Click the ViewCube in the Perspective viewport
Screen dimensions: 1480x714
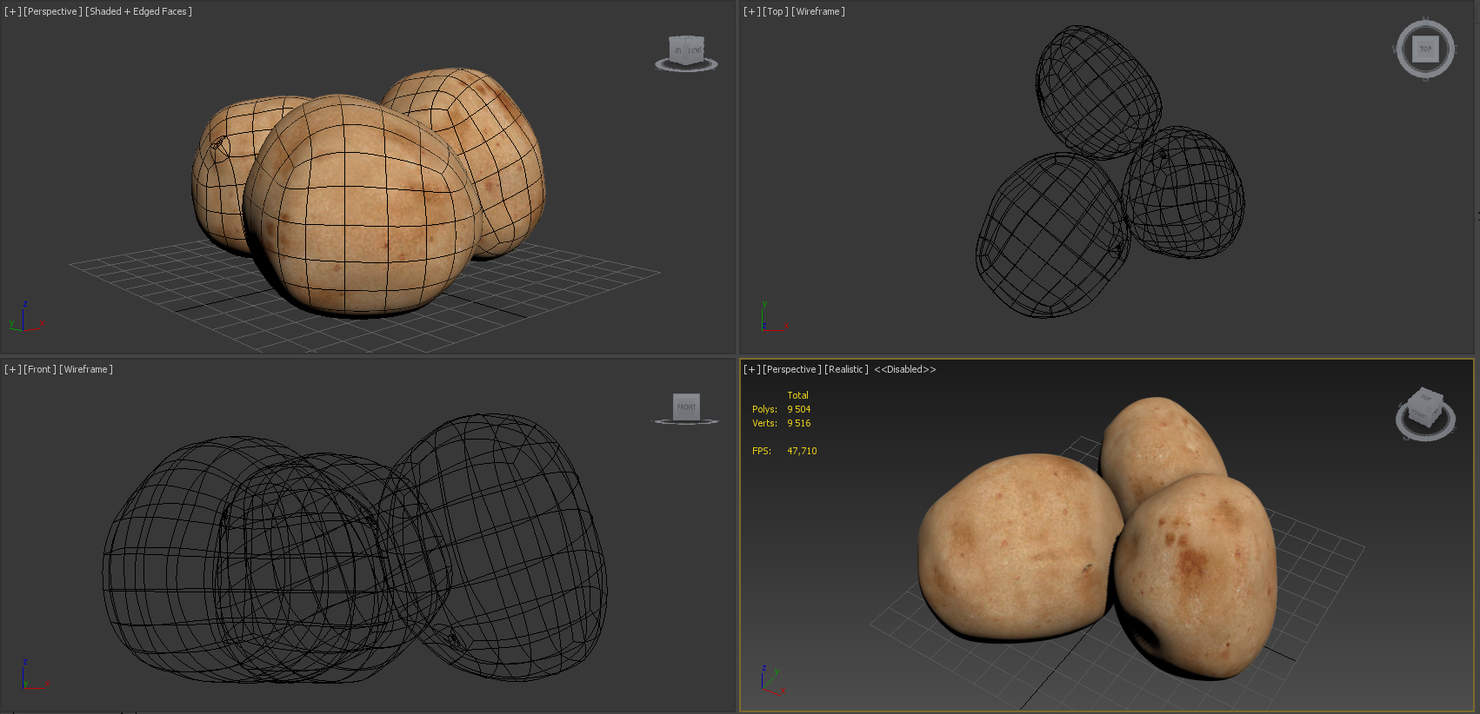click(x=686, y=48)
